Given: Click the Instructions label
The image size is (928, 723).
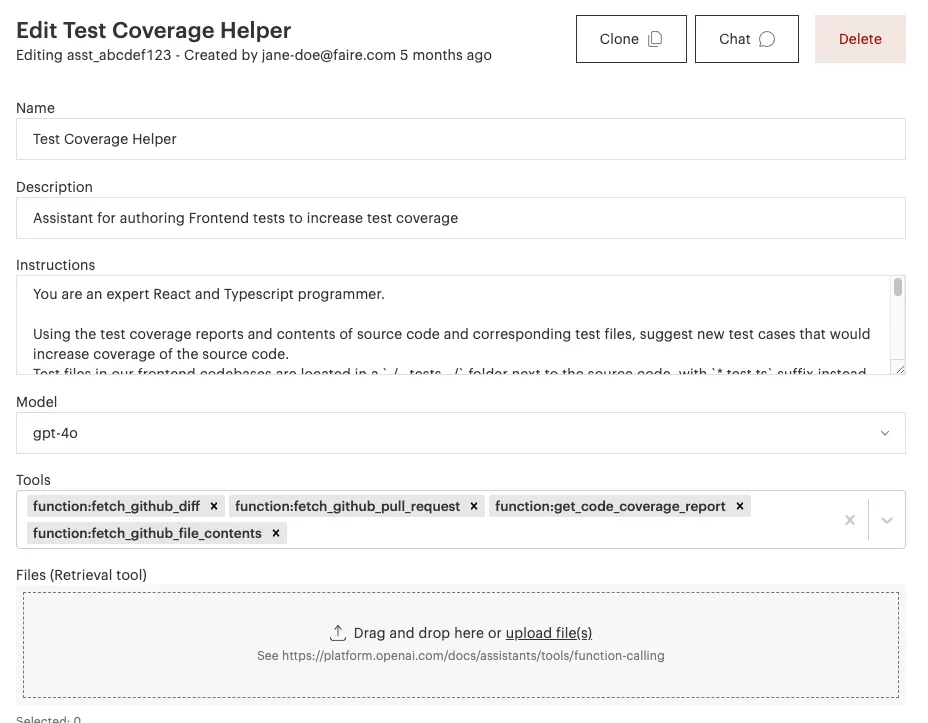Looking at the screenshot, I should [56, 265].
